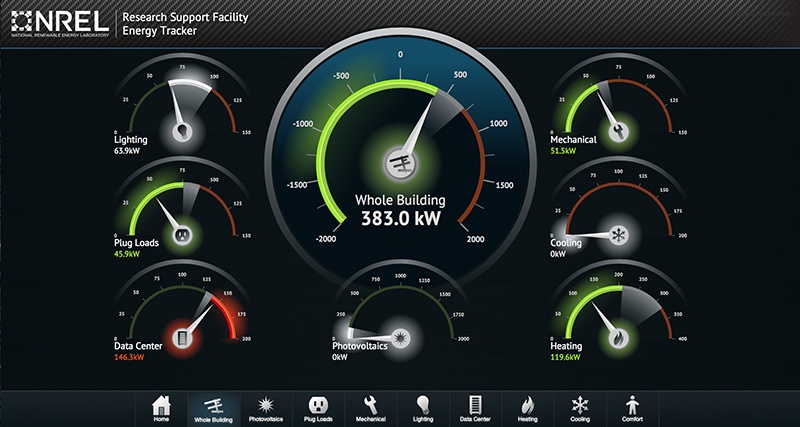This screenshot has height=427, width=800.
Task: Select the Plug Loads outlet icon in navigation
Action: pos(317,408)
